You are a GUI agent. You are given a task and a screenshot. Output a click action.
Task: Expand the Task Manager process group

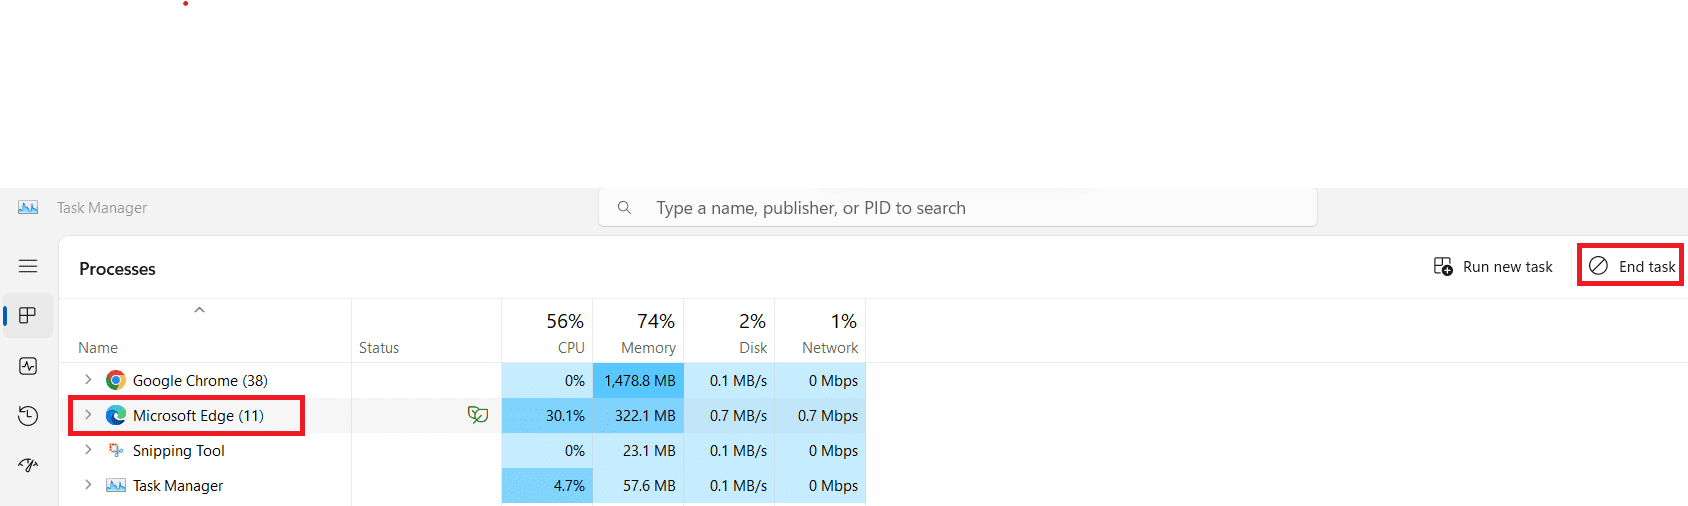[x=88, y=485]
